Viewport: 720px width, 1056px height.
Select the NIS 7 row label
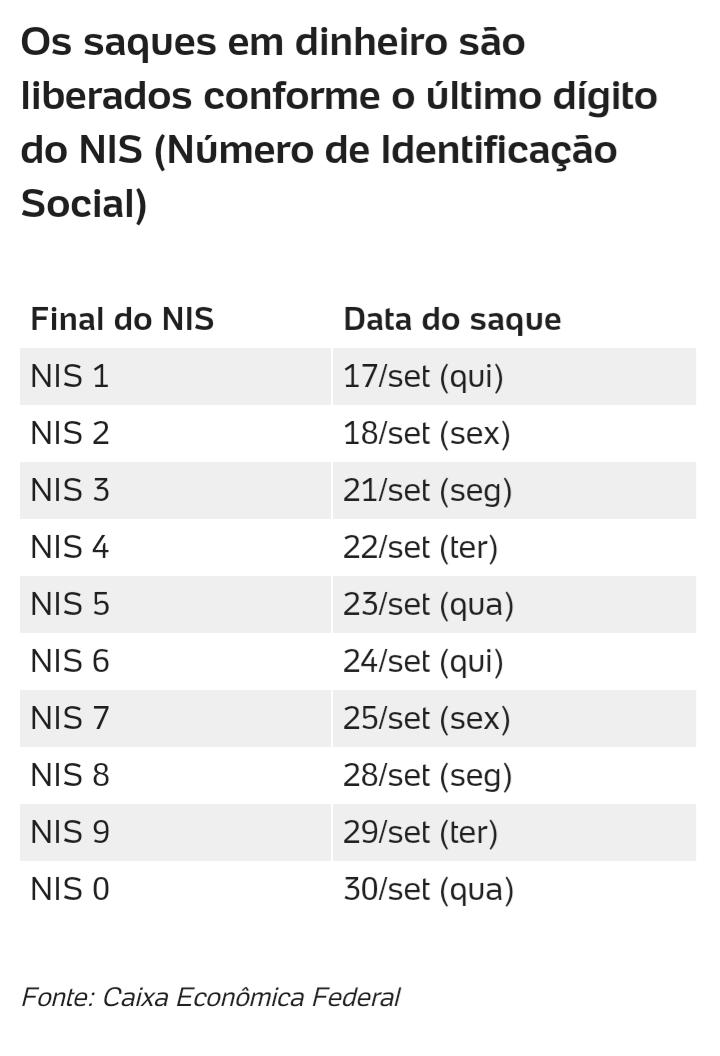[69, 719]
